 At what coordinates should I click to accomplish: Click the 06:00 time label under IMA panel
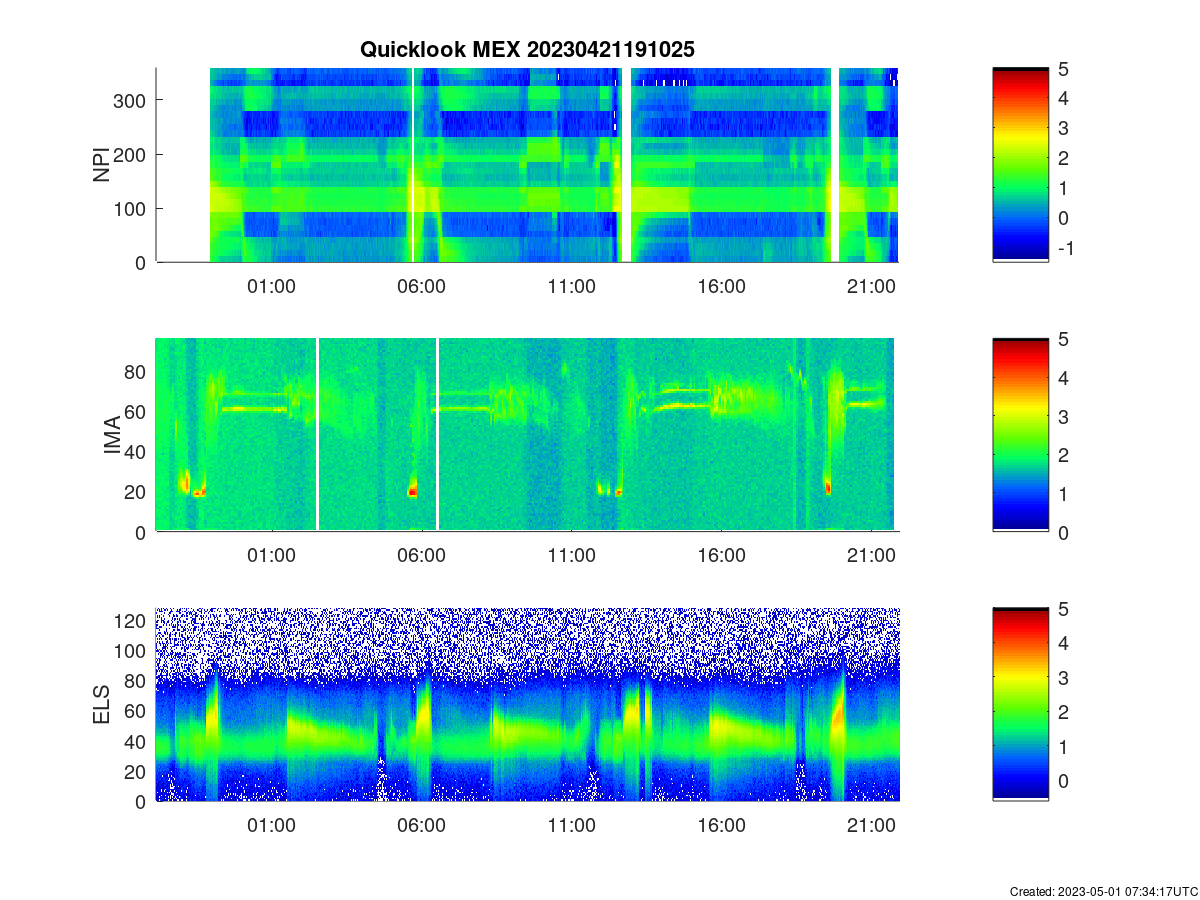[x=421, y=556]
